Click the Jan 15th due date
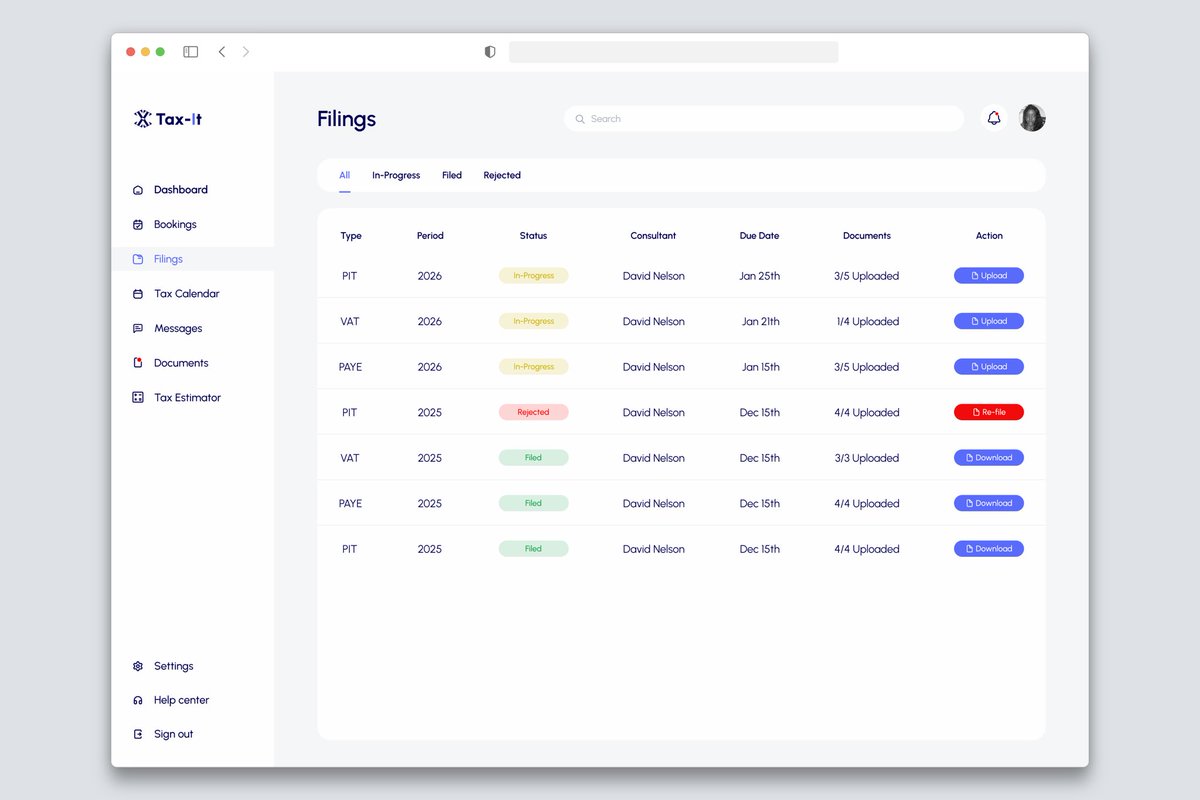This screenshot has width=1200, height=800. pos(760,367)
